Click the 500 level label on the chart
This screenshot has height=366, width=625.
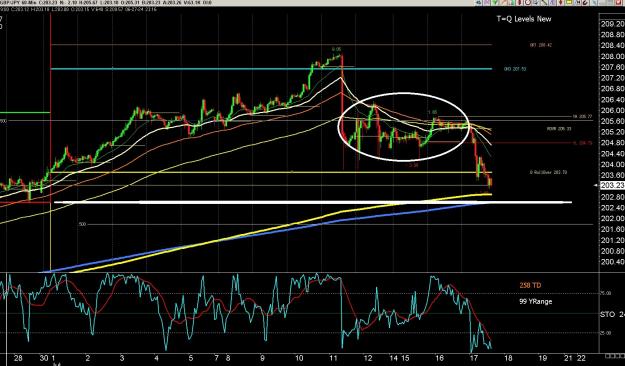(x=82, y=224)
